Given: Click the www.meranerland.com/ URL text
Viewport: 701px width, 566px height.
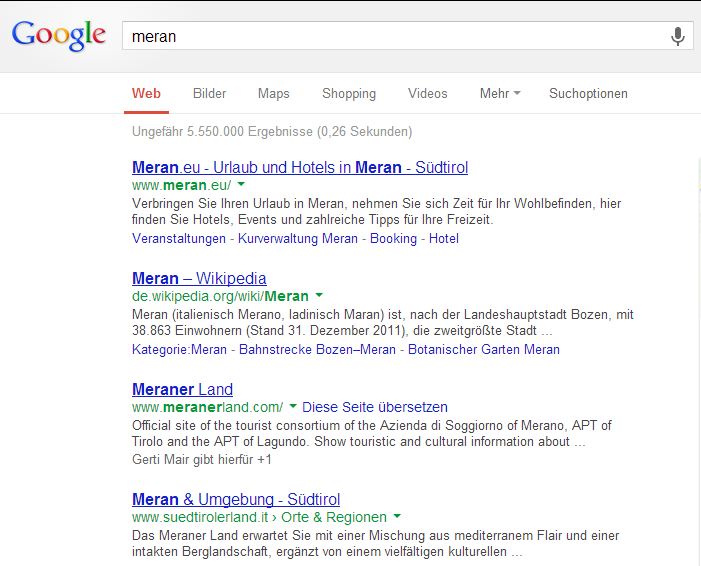Looking at the screenshot, I should (x=207, y=407).
